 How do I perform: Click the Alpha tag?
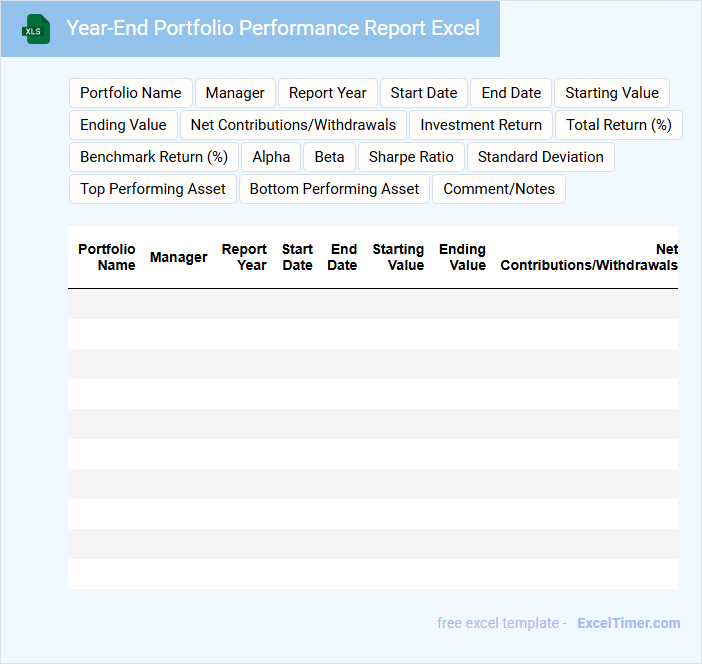(x=271, y=157)
